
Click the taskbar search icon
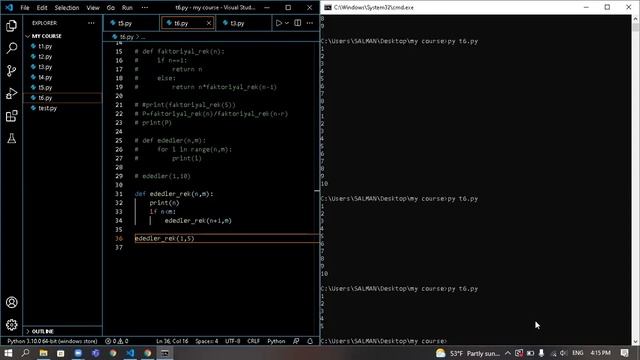25,353
